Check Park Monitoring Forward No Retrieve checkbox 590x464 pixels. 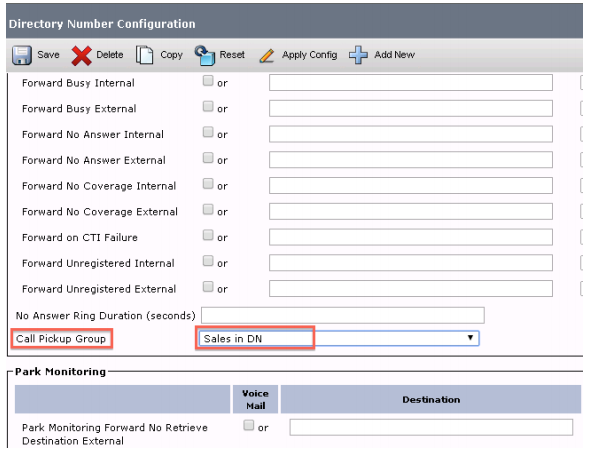[248, 425]
